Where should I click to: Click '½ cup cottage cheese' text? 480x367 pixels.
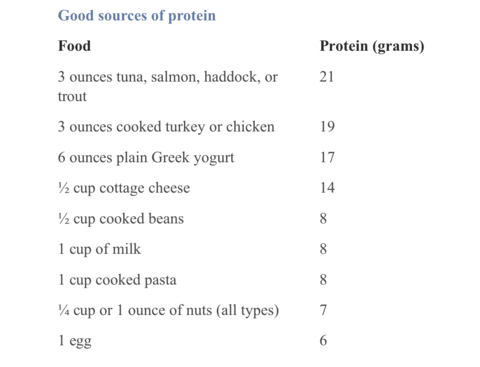(124, 188)
